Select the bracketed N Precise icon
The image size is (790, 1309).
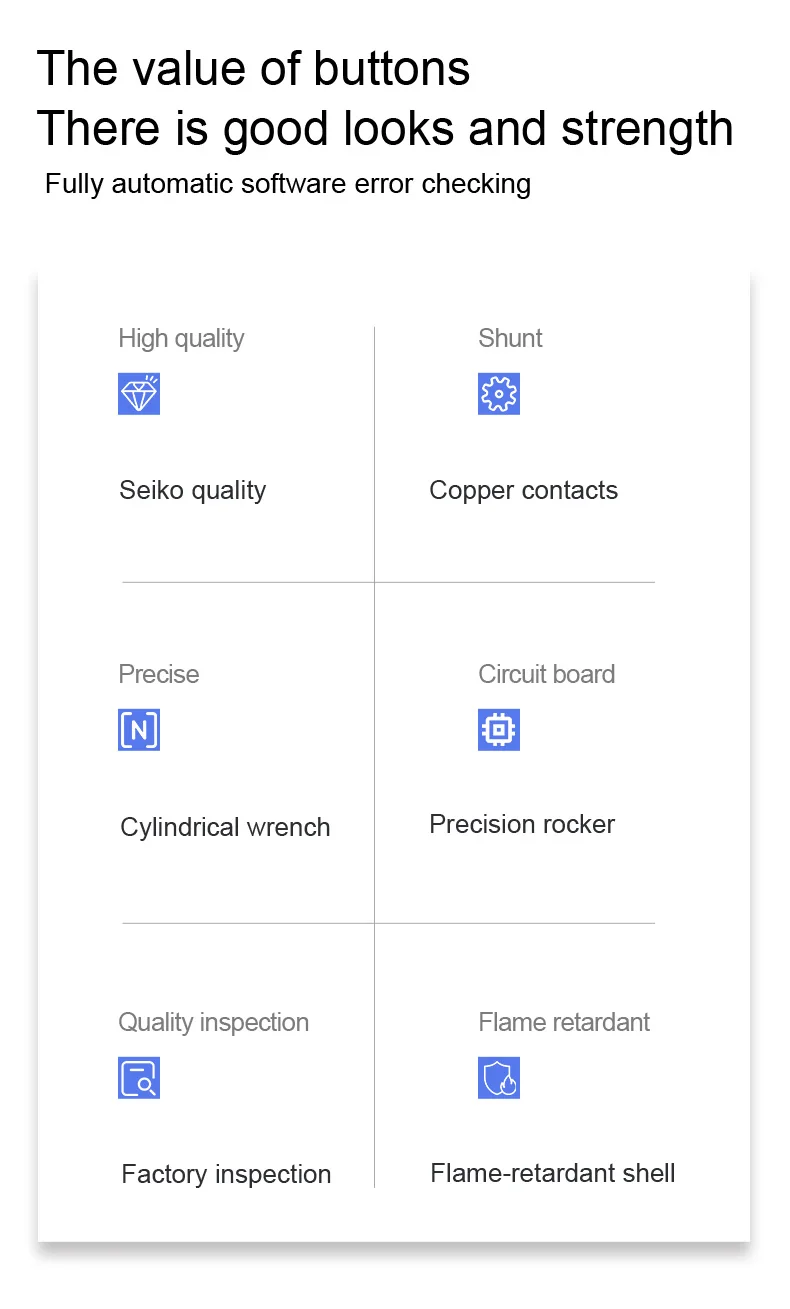[139, 730]
